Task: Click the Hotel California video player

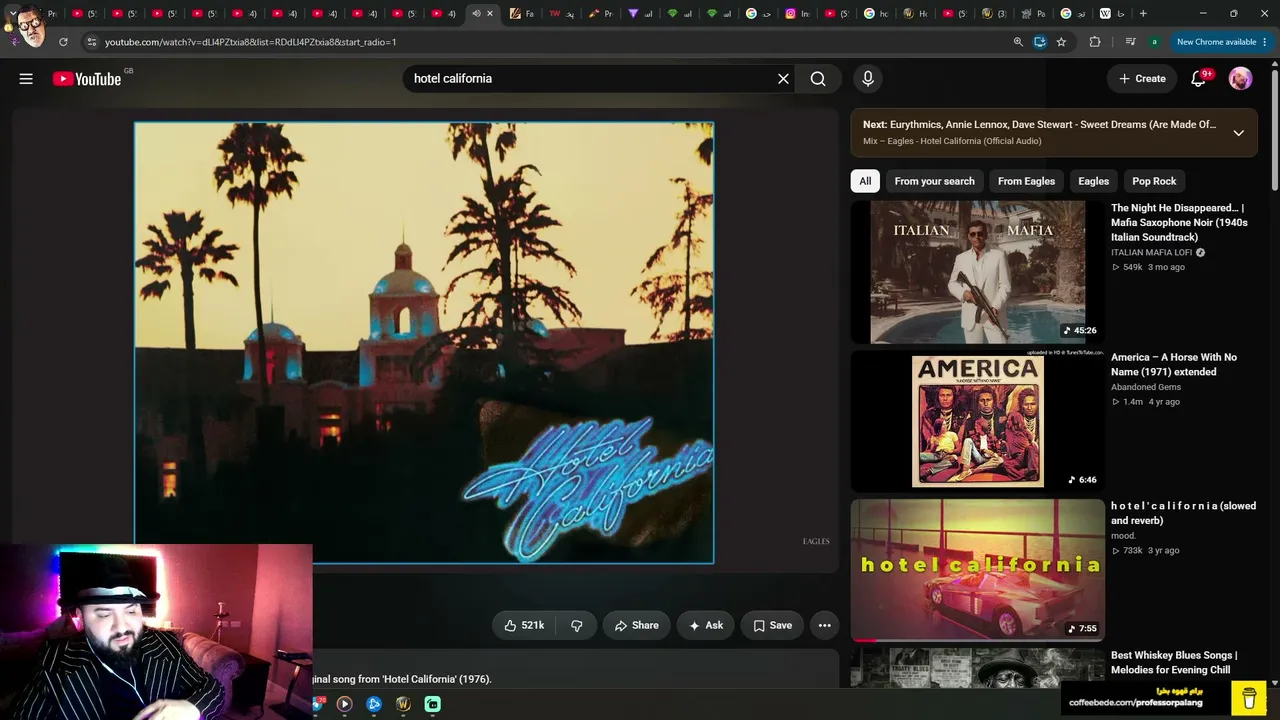Action: [x=424, y=343]
